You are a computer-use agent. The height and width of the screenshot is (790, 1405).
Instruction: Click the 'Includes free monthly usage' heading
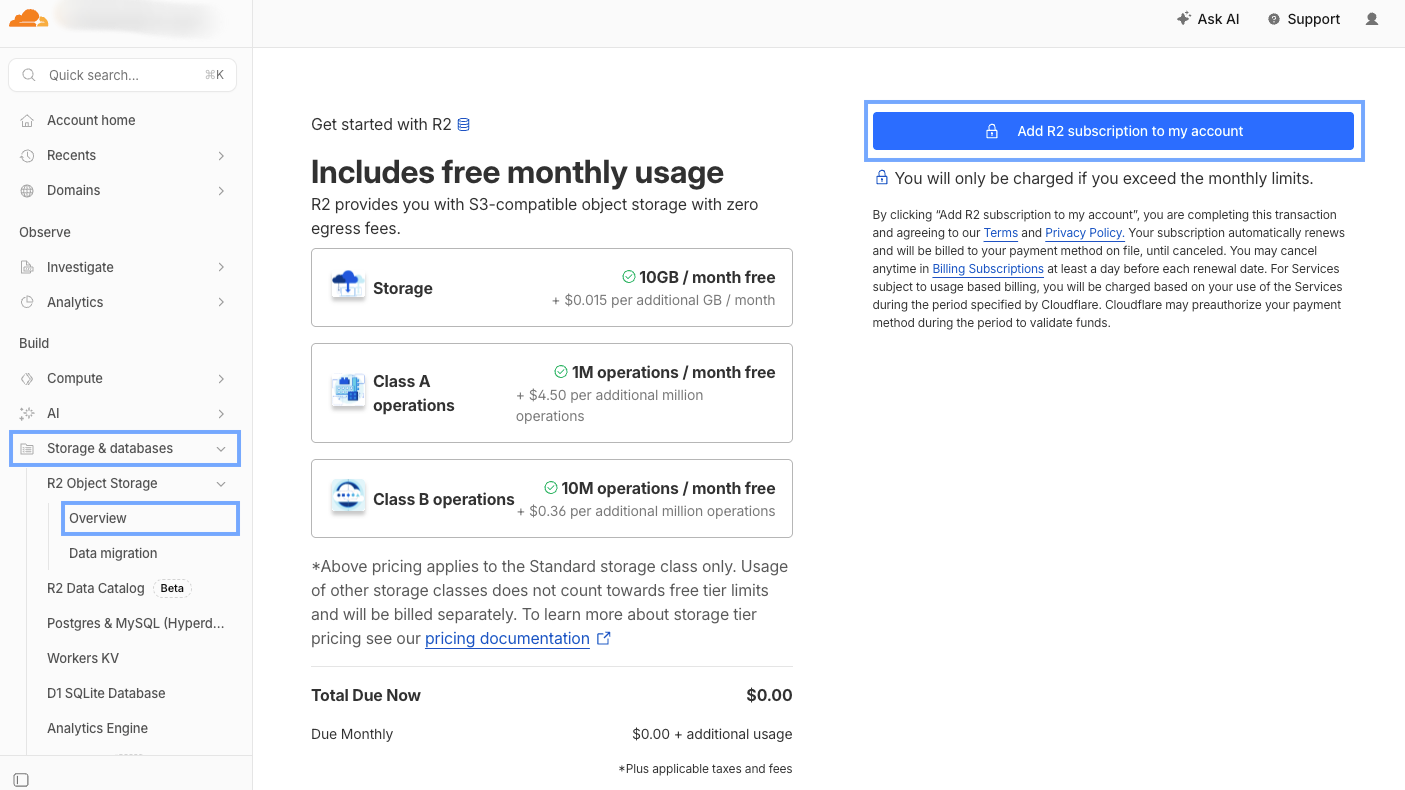(x=517, y=172)
